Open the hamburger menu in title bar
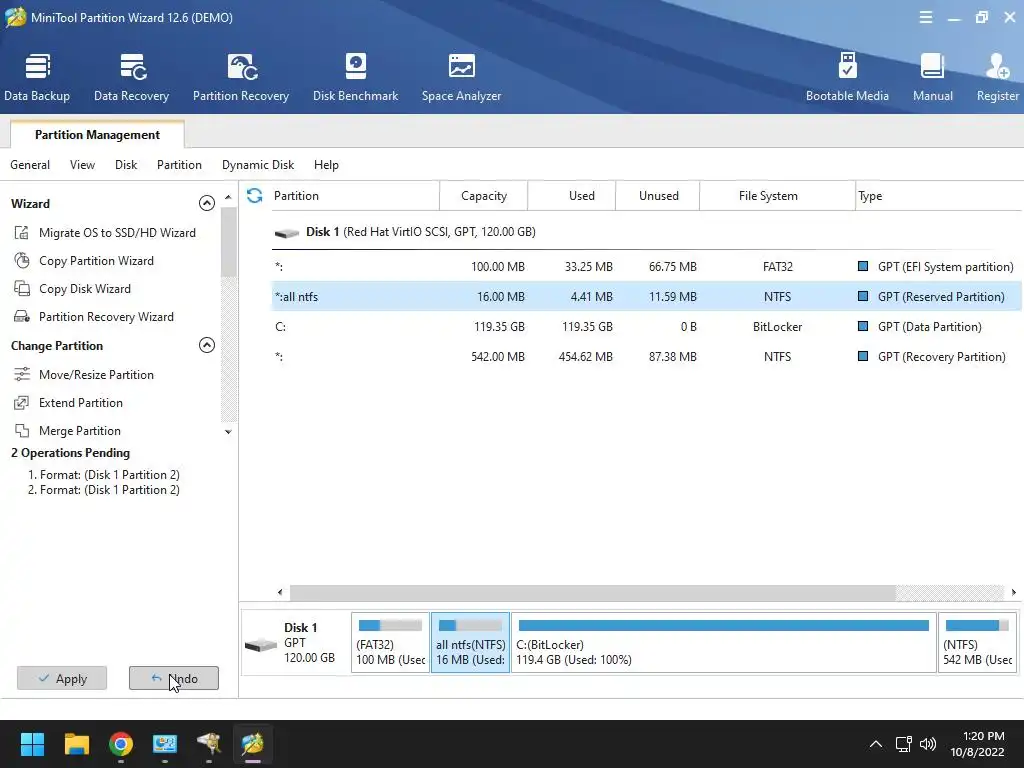Image resolution: width=1024 pixels, height=768 pixels. point(925,18)
